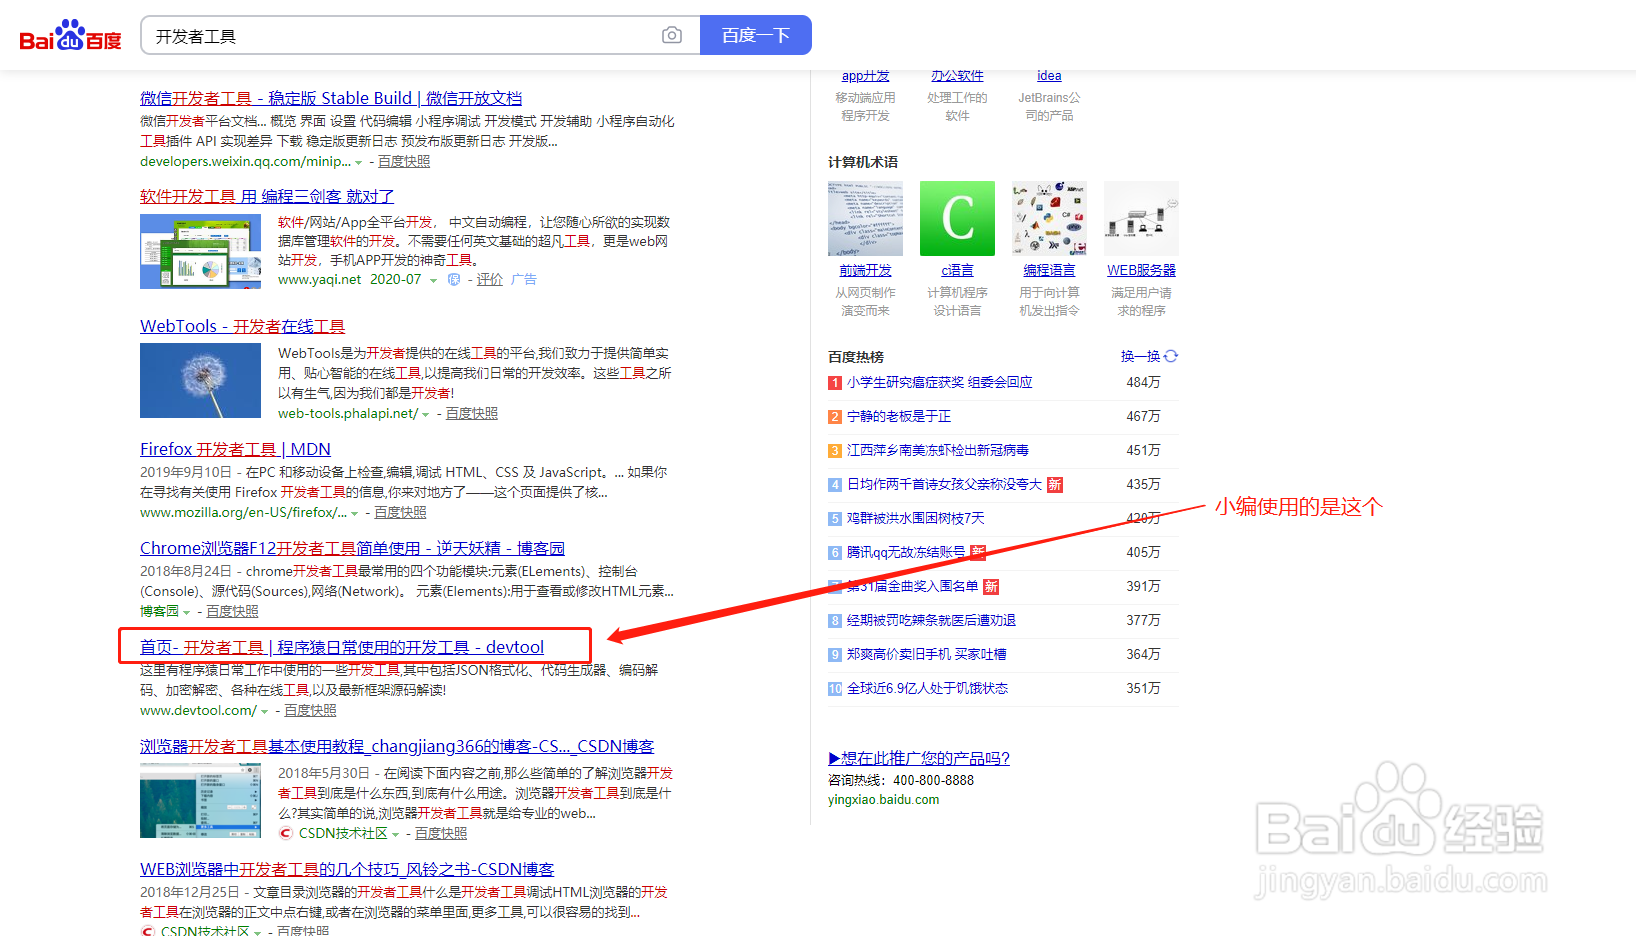
Task: Open 百度快照 for www.devtool.com
Action: coord(310,710)
